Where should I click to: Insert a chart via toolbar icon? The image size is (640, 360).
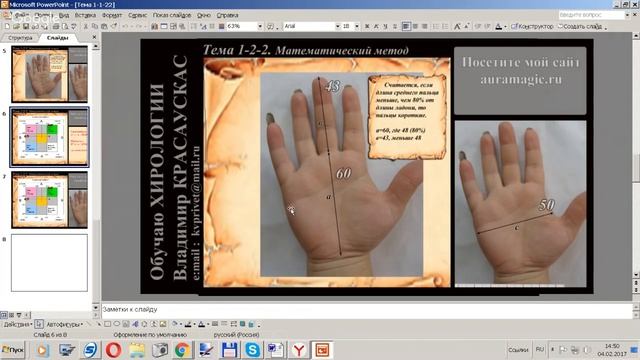(x=154, y=26)
